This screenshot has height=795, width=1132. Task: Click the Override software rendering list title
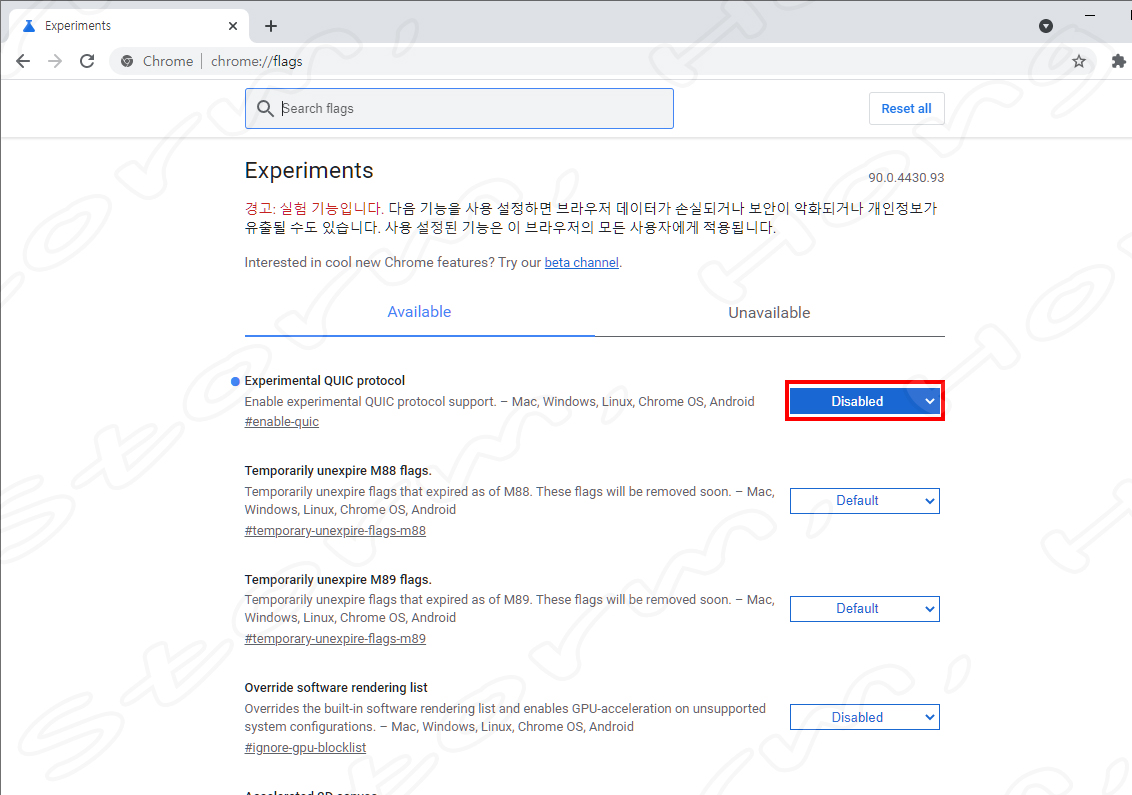(336, 687)
